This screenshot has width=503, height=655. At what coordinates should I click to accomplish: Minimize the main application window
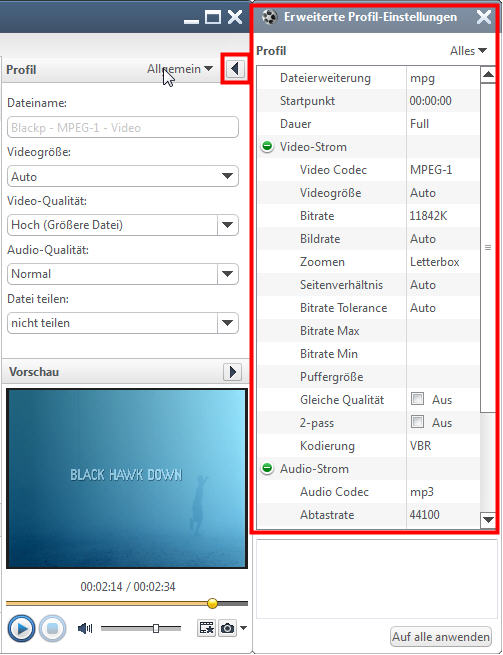(191, 20)
